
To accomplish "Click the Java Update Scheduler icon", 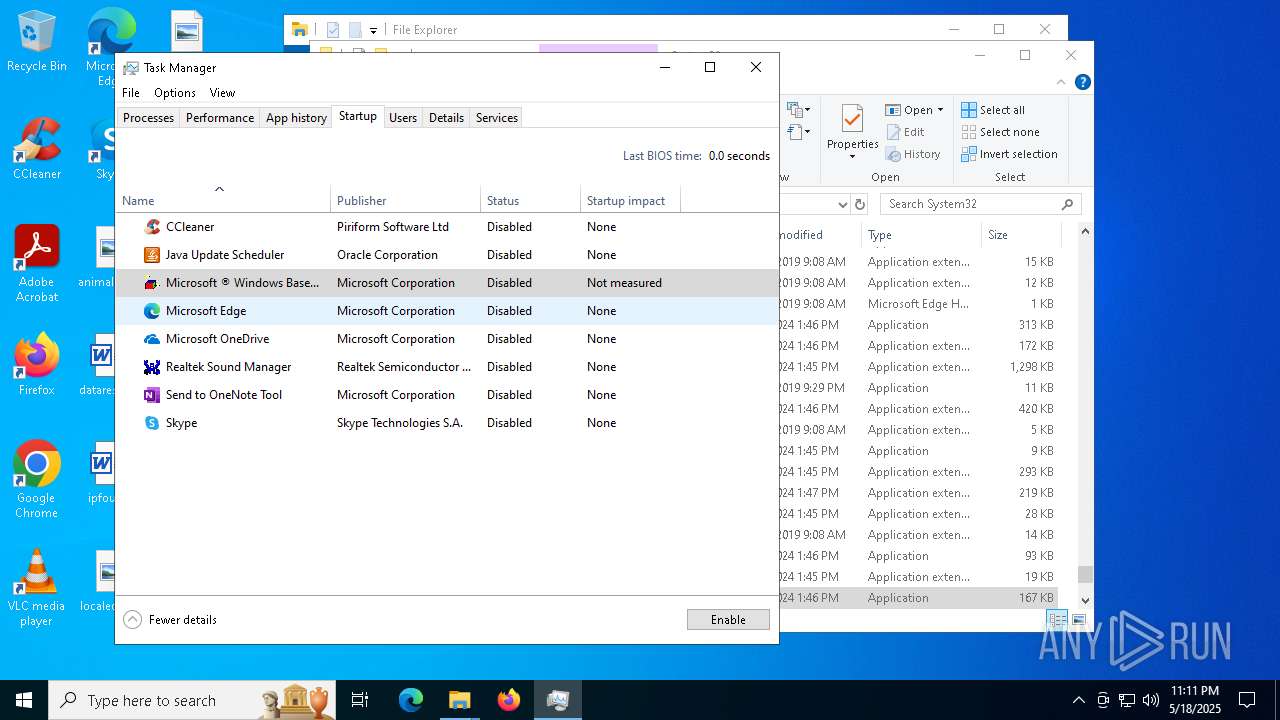I will coord(152,255).
